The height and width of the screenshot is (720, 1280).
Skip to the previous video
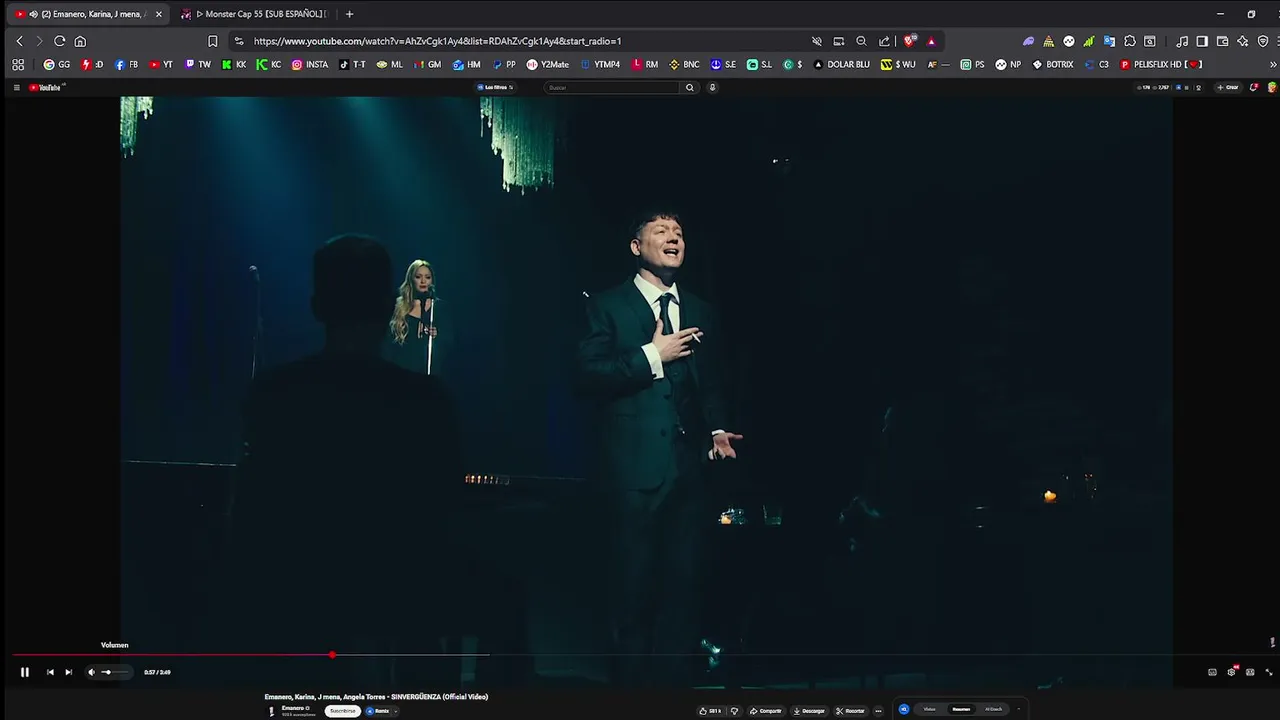[50, 672]
